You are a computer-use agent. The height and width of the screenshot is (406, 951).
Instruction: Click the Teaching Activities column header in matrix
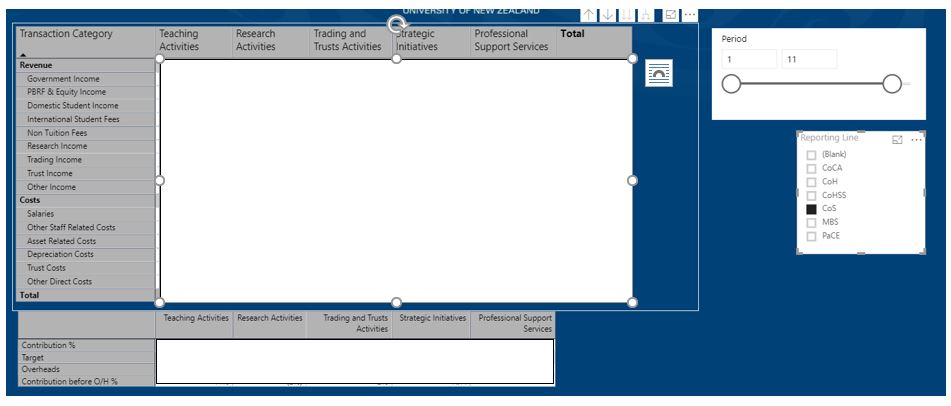pyautogui.click(x=194, y=41)
